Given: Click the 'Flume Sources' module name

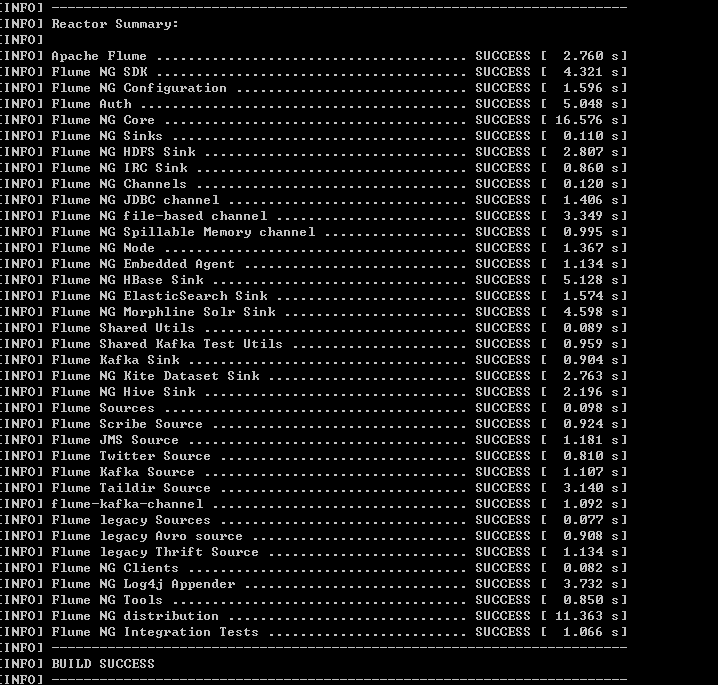Looking at the screenshot, I should (103, 408).
